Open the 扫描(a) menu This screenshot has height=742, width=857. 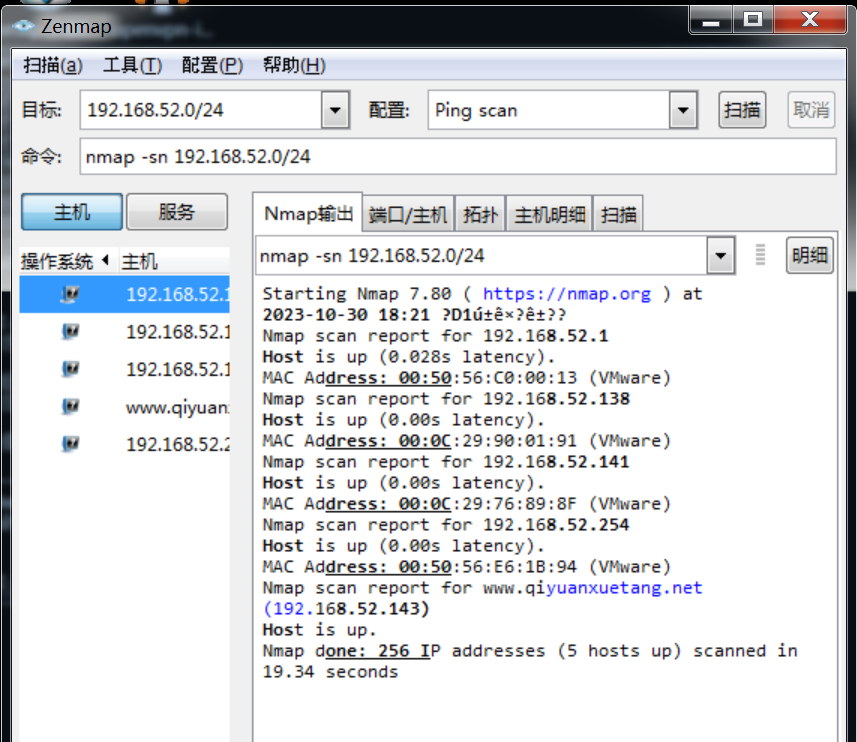[52, 66]
